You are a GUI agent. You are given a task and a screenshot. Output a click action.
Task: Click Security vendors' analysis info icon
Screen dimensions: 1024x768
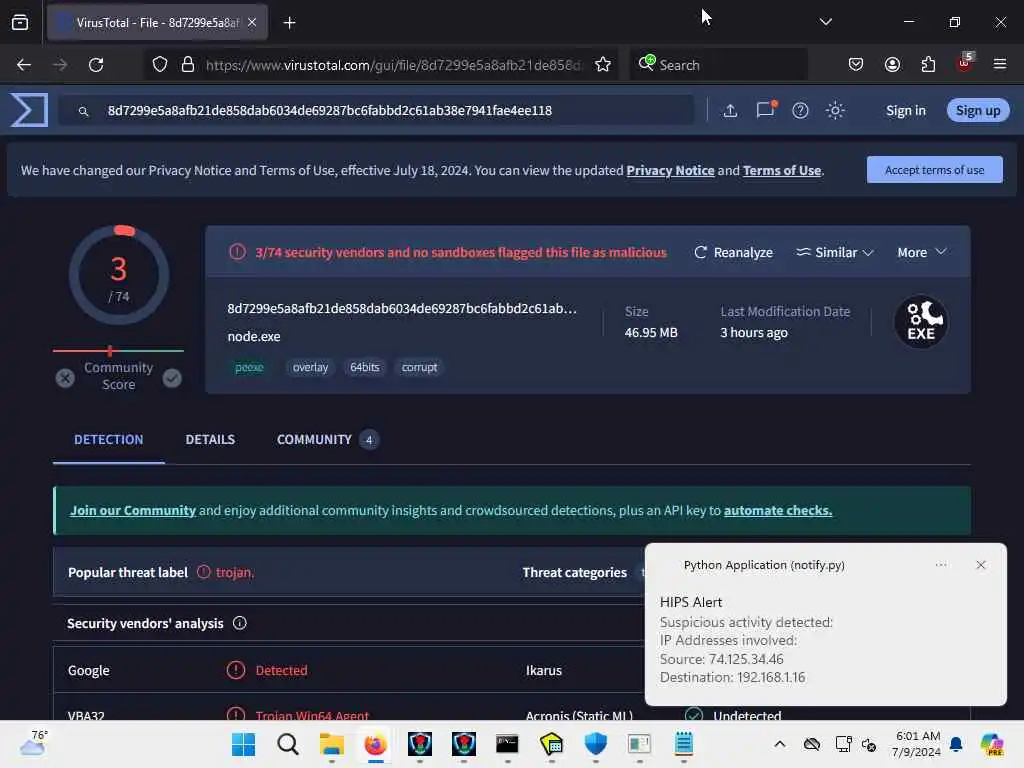pyautogui.click(x=240, y=623)
